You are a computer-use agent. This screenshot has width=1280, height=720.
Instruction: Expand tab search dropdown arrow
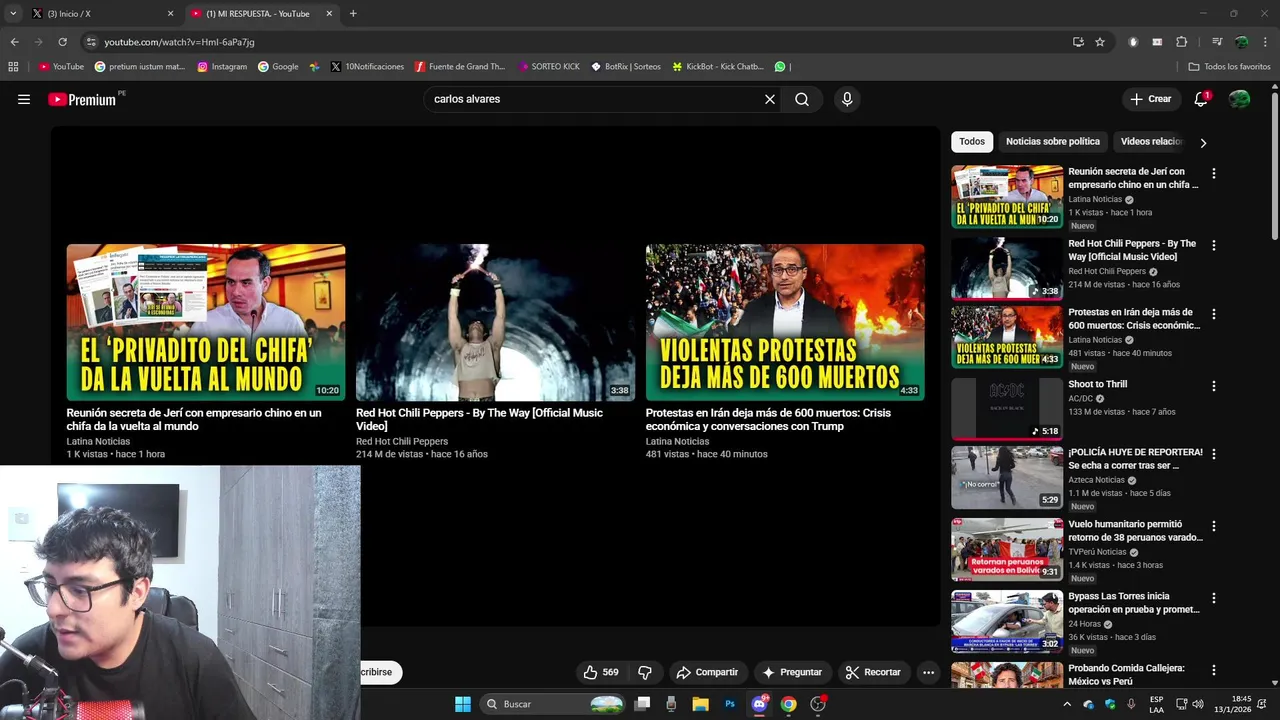[x=13, y=14]
